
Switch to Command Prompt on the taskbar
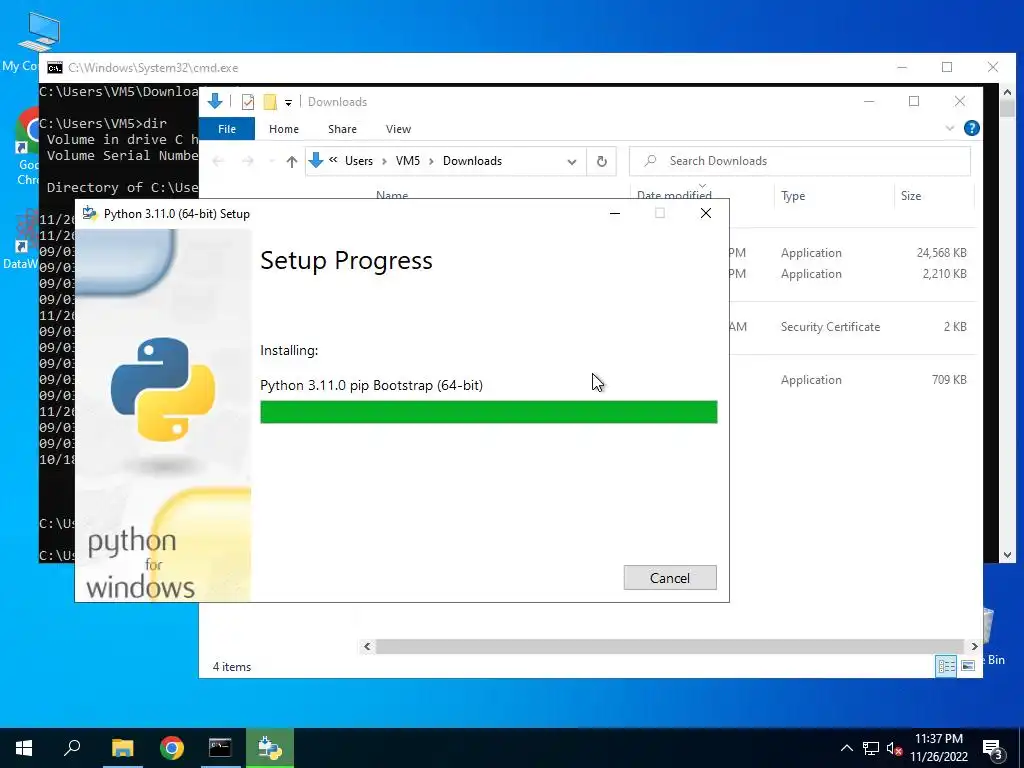coord(220,748)
